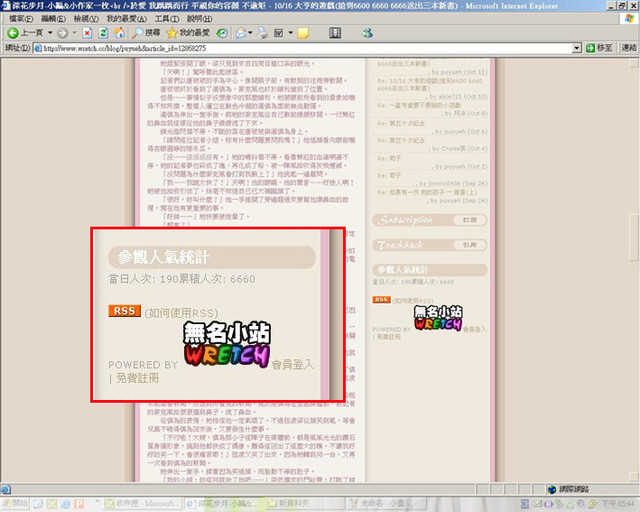Open the 開始 Start button

15,503
